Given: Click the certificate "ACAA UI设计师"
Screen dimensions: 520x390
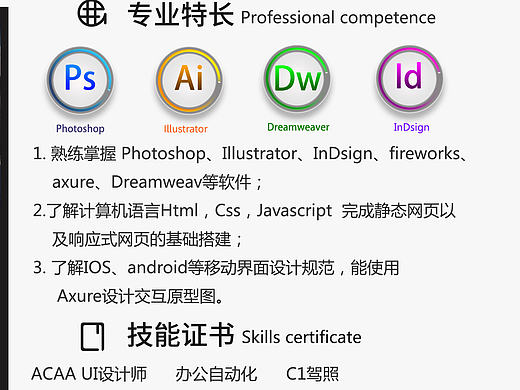Looking at the screenshot, I should [89, 374].
